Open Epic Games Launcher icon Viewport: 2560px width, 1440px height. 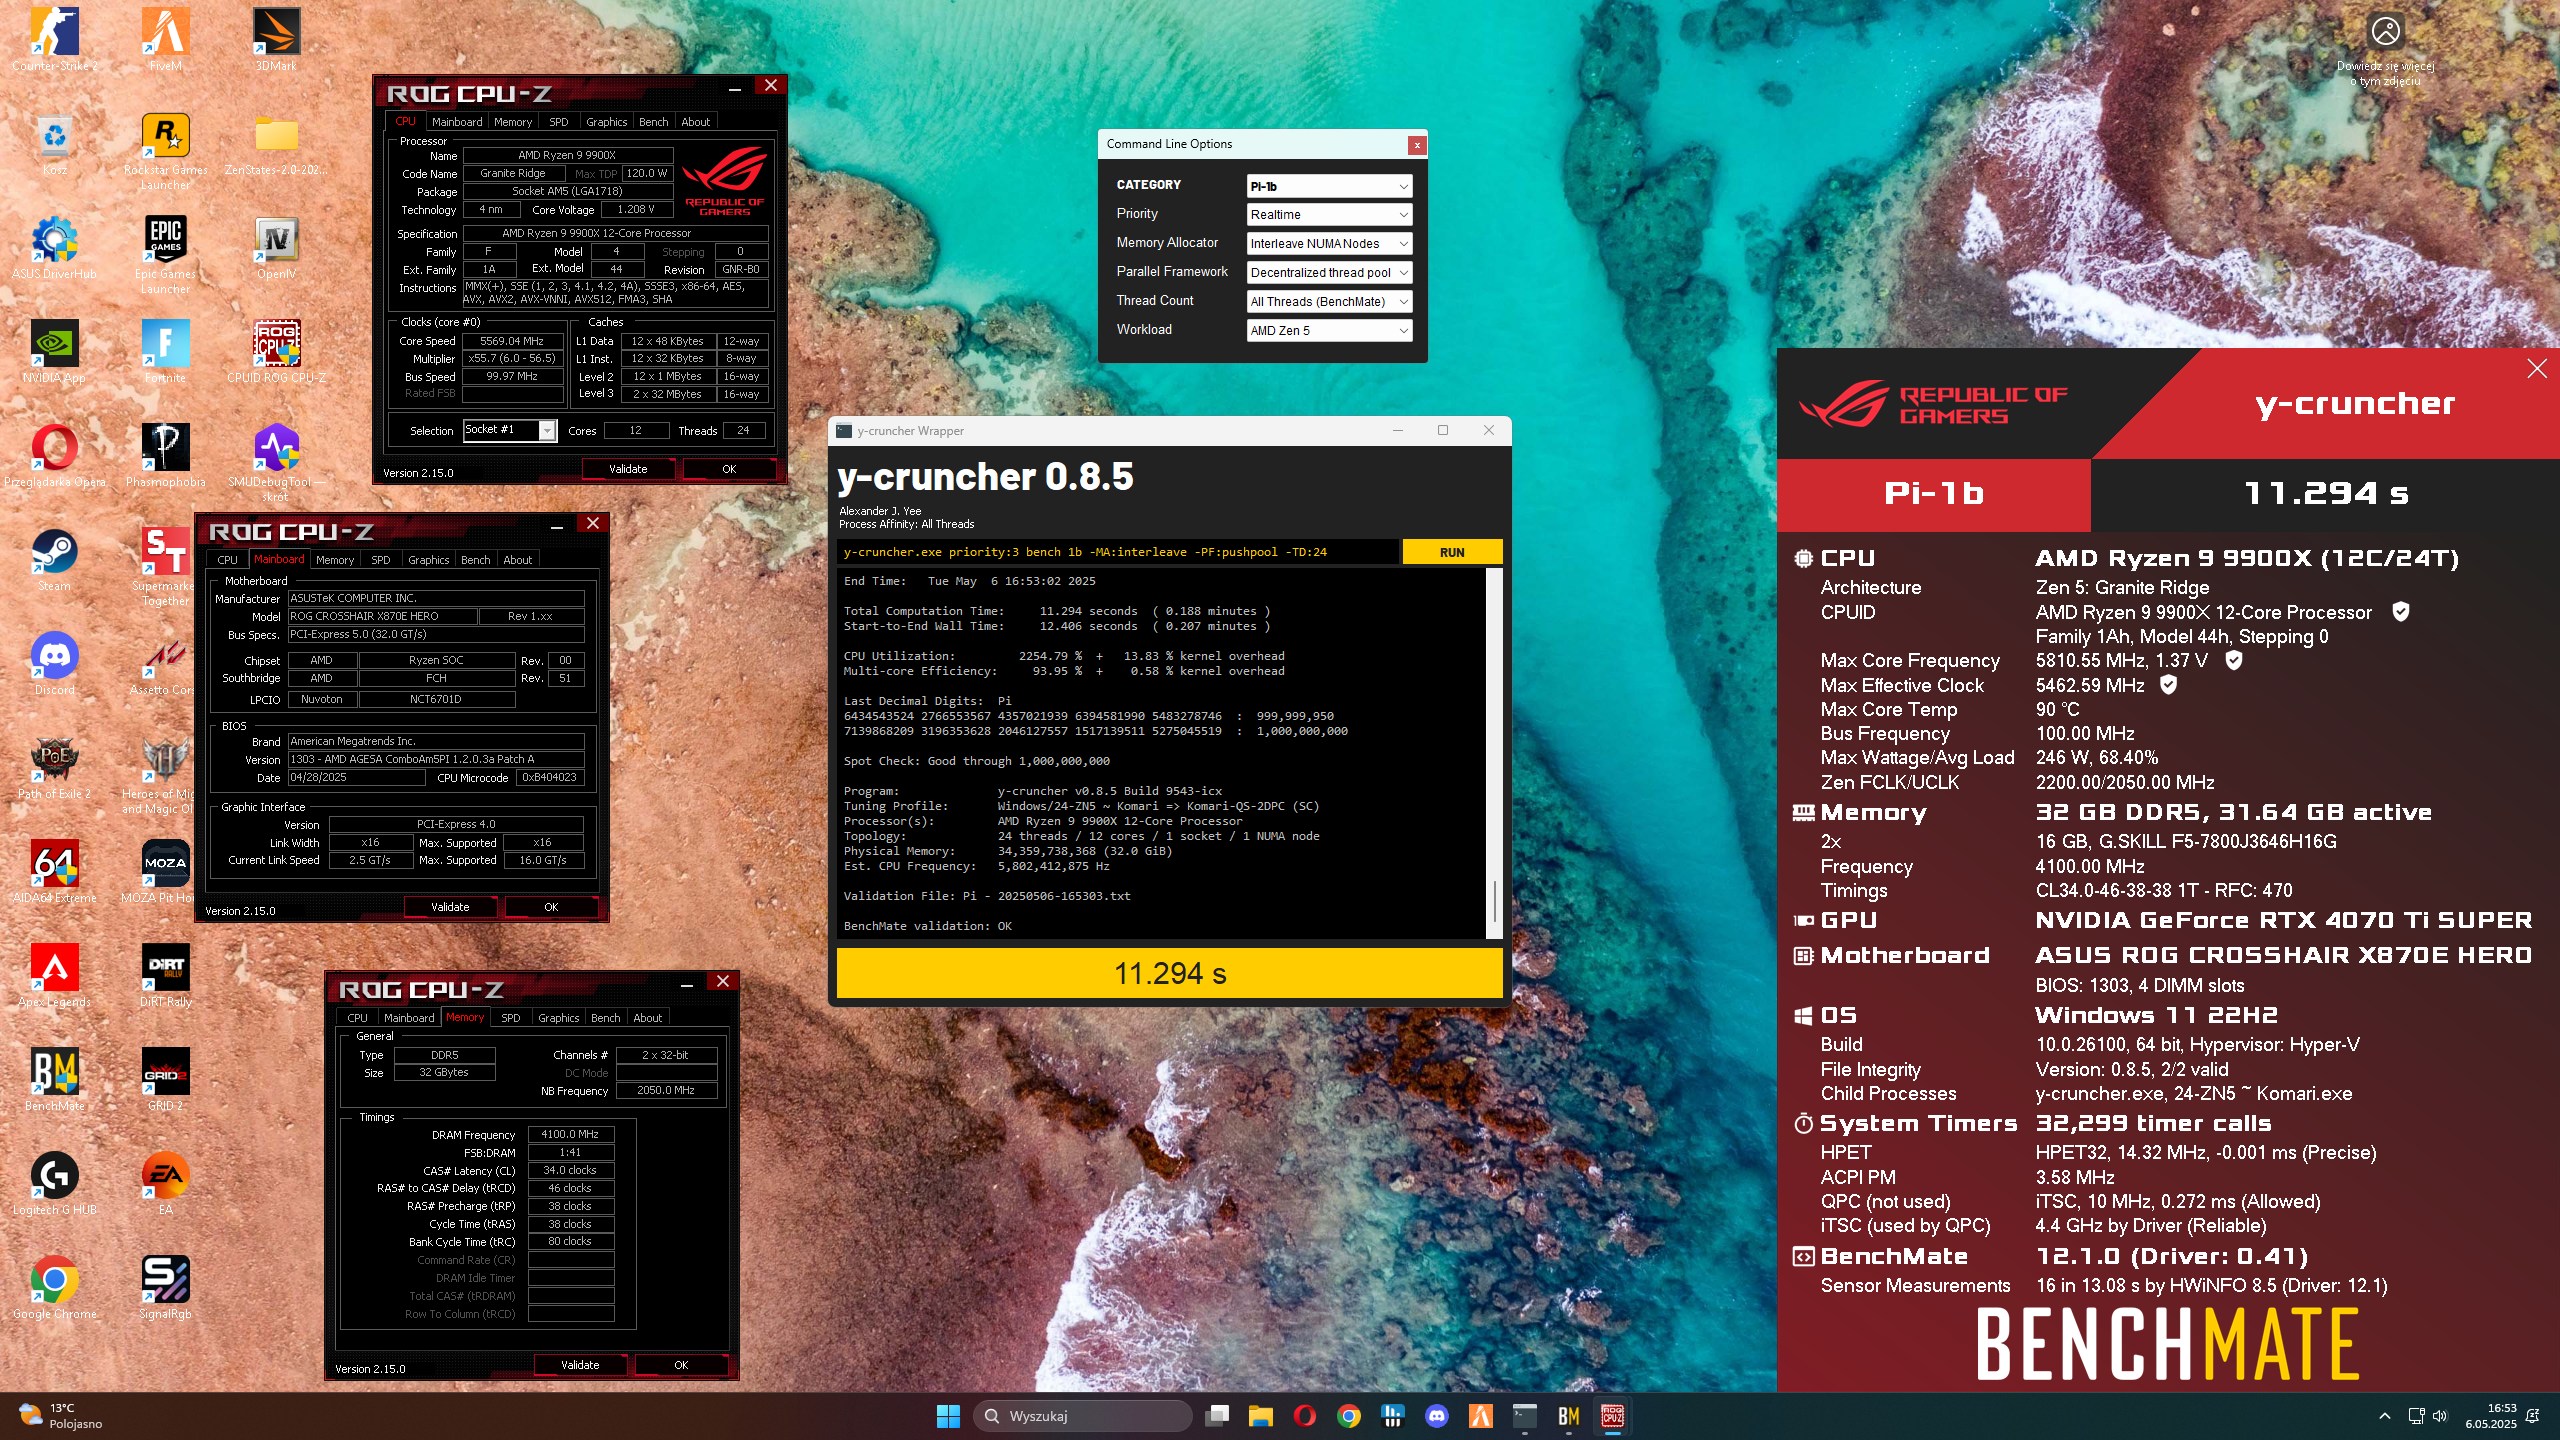click(165, 254)
